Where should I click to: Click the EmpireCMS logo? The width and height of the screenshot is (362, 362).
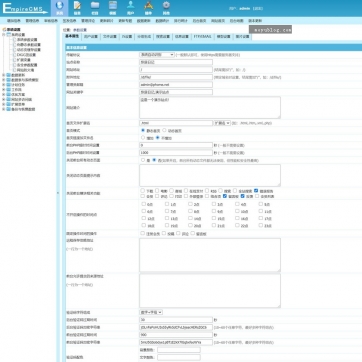pos(24,8)
